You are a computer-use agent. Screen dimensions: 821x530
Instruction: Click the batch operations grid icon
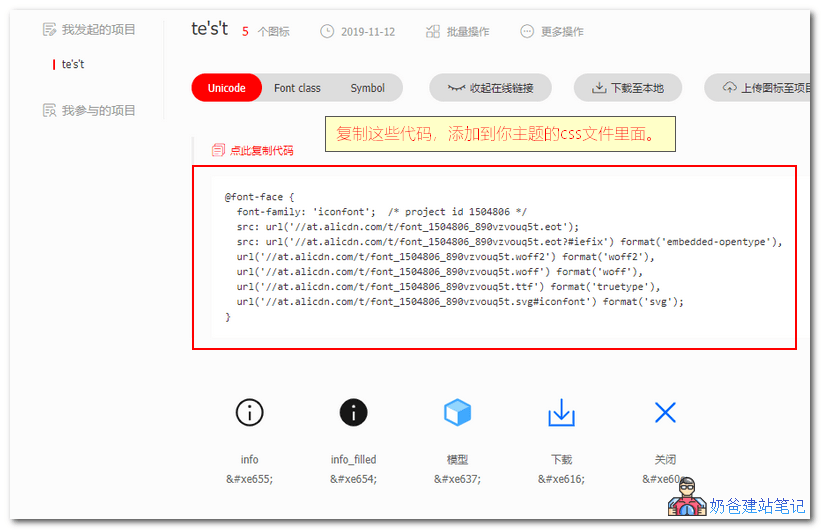coord(433,31)
